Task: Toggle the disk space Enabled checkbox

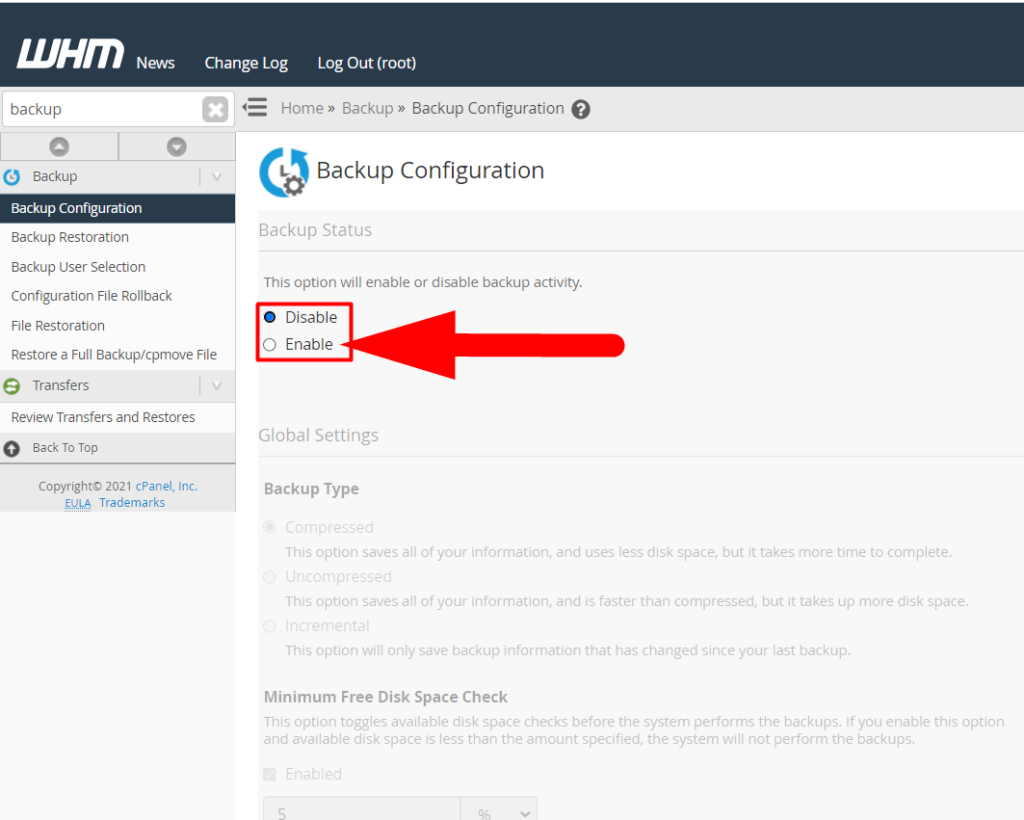Action: (270, 774)
